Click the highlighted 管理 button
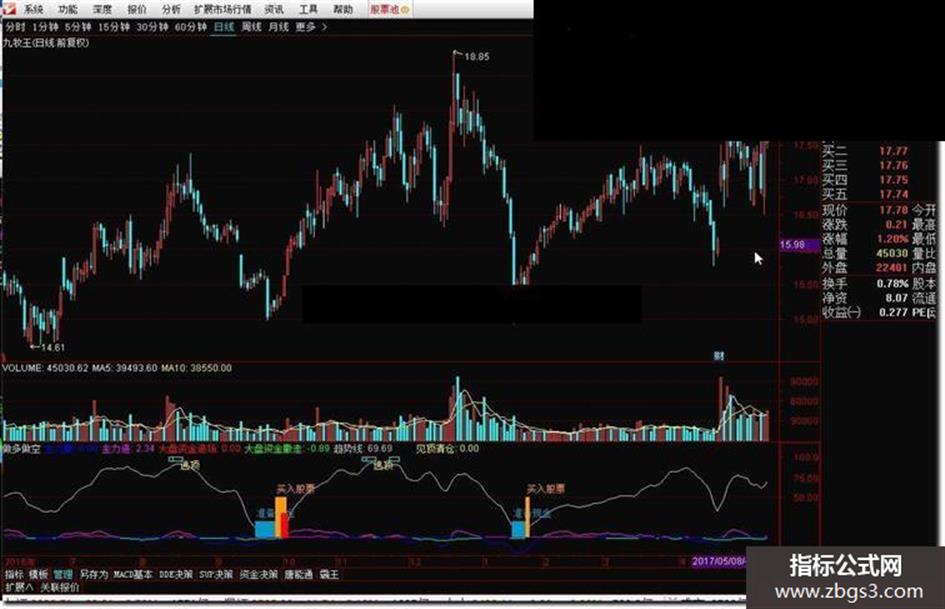Screen dimensions: 945x609 [63, 575]
